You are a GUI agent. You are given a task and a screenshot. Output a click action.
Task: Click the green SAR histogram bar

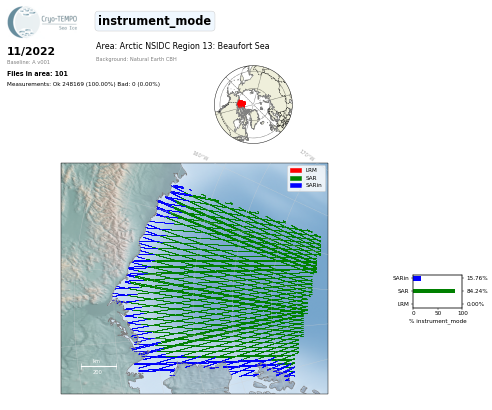(434, 291)
